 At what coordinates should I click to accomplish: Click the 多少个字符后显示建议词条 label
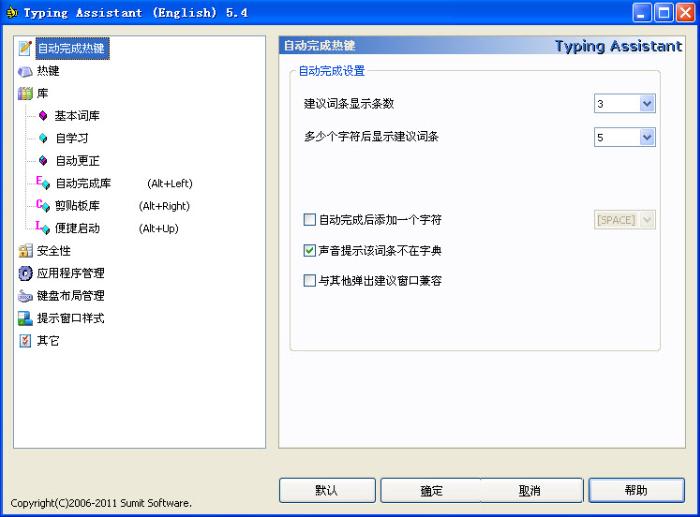click(371, 137)
